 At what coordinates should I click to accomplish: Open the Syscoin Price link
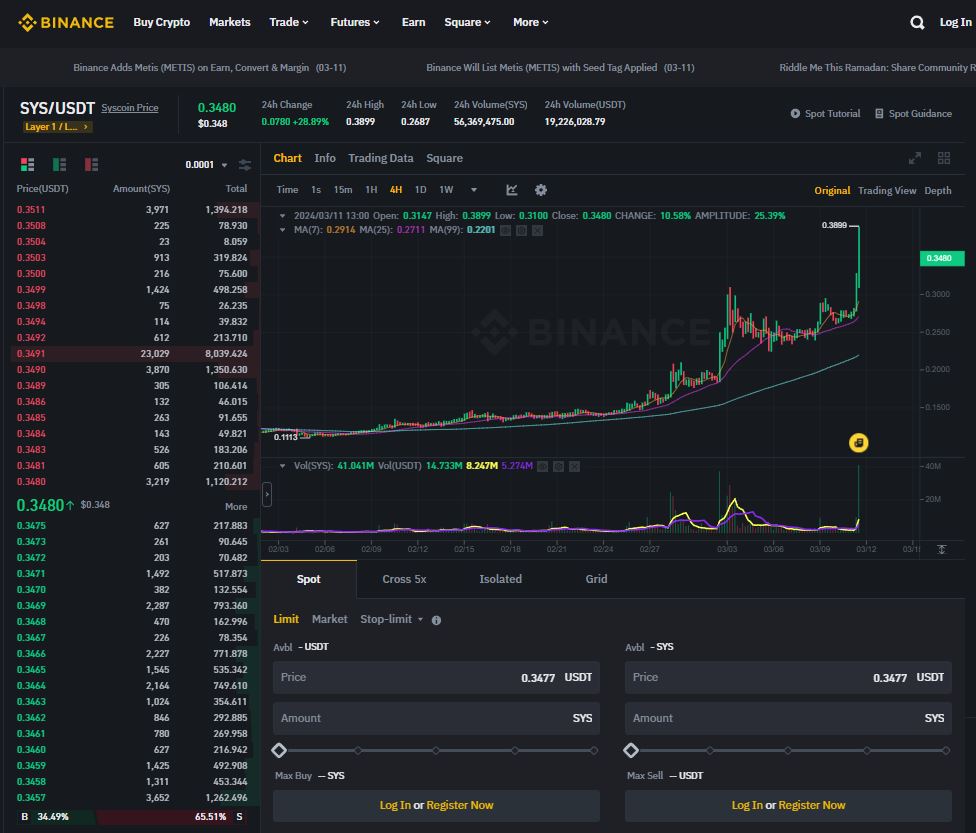[129, 108]
